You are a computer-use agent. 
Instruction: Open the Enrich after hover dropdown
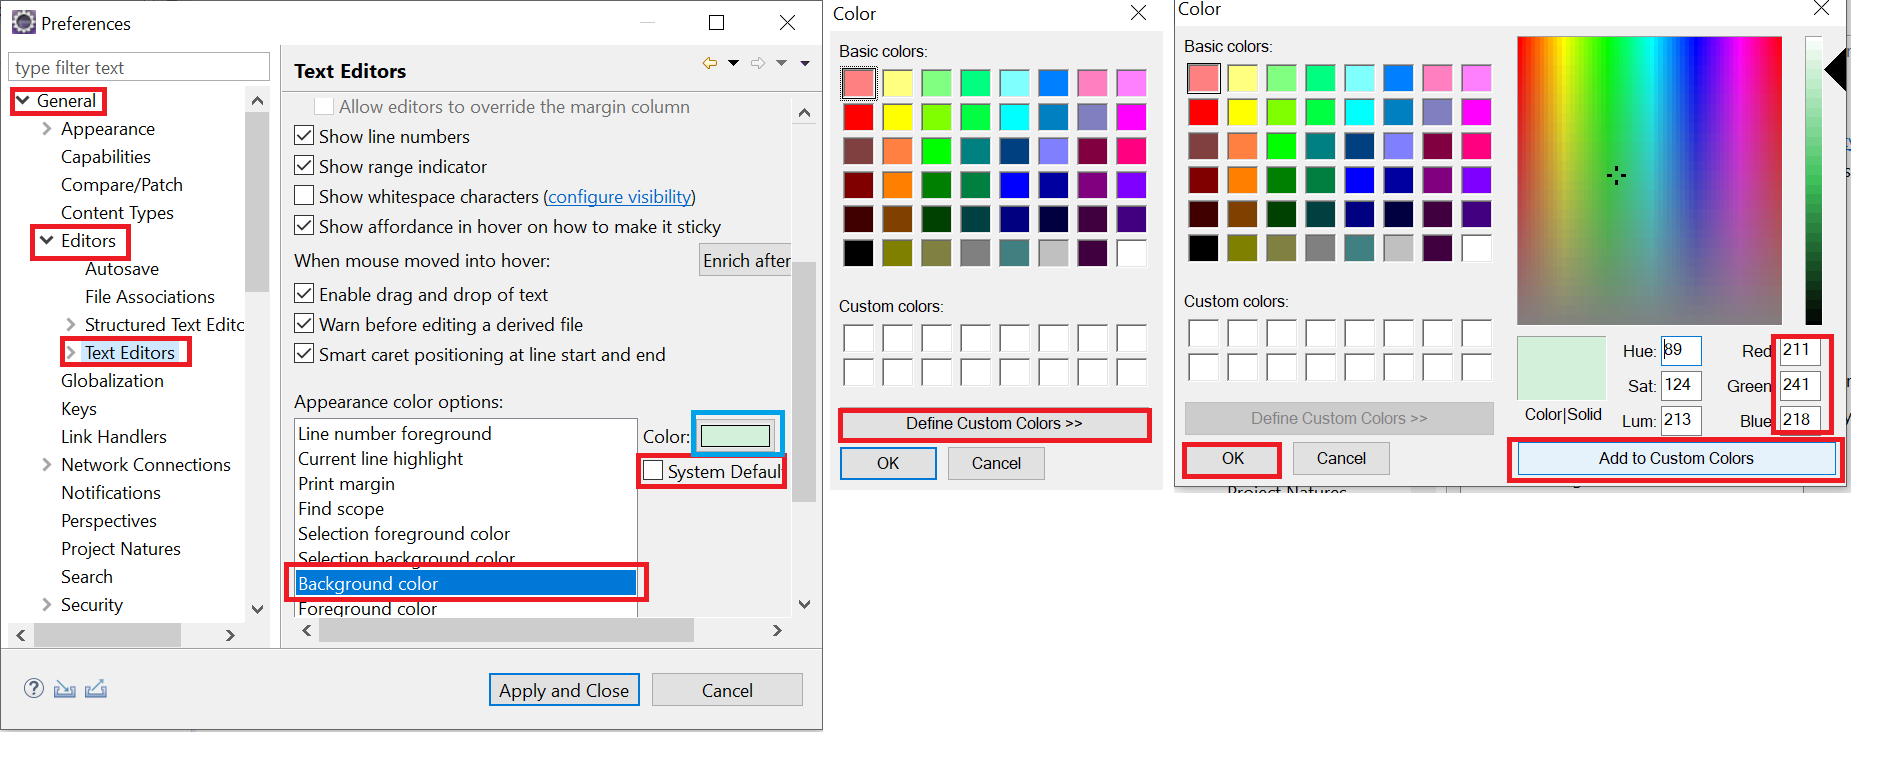[x=745, y=260]
